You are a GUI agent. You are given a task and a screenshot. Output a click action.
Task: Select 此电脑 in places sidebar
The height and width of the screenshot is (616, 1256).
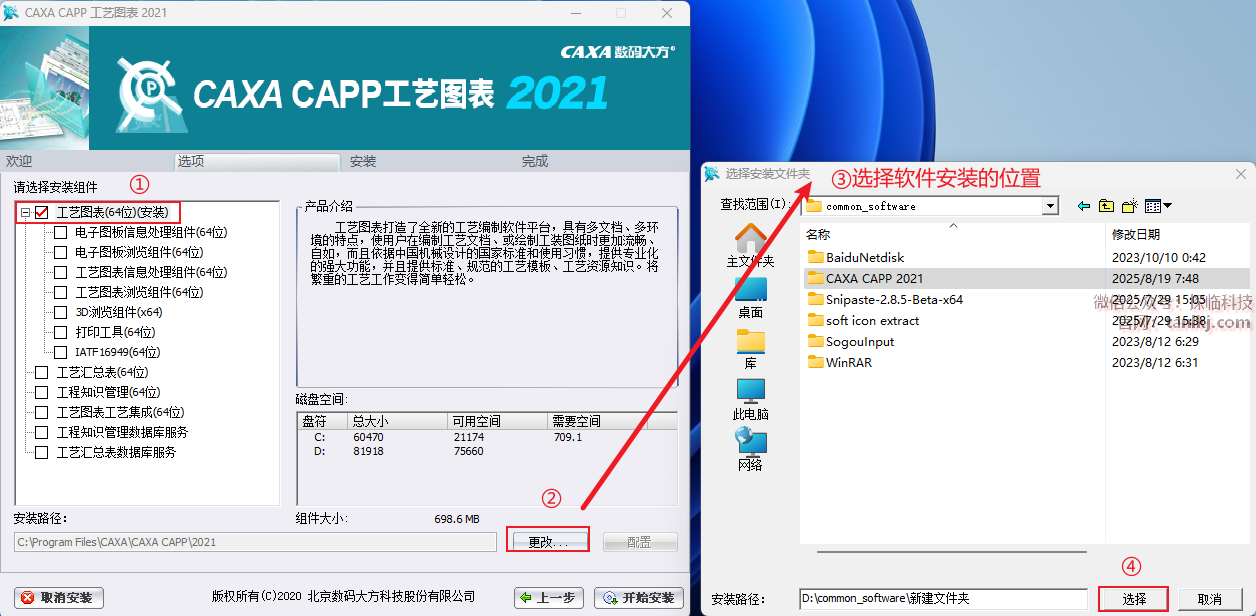click(750, 399)
